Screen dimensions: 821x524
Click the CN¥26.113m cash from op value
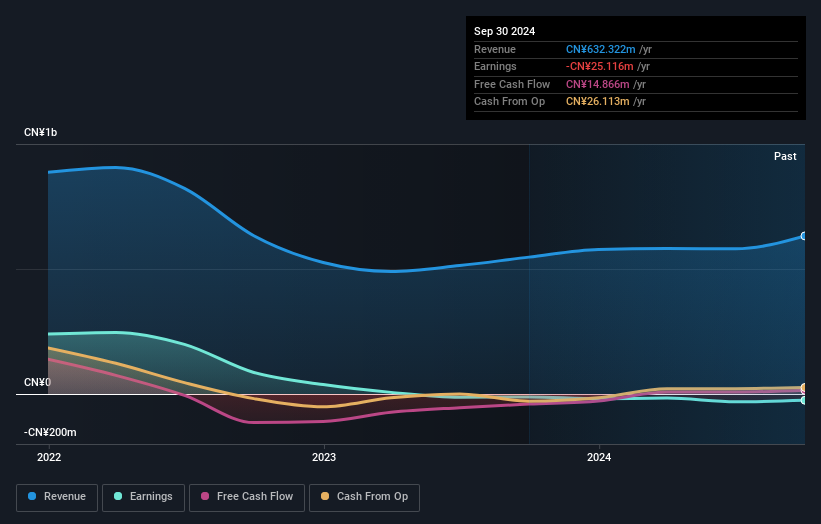(x=597, y=102)
